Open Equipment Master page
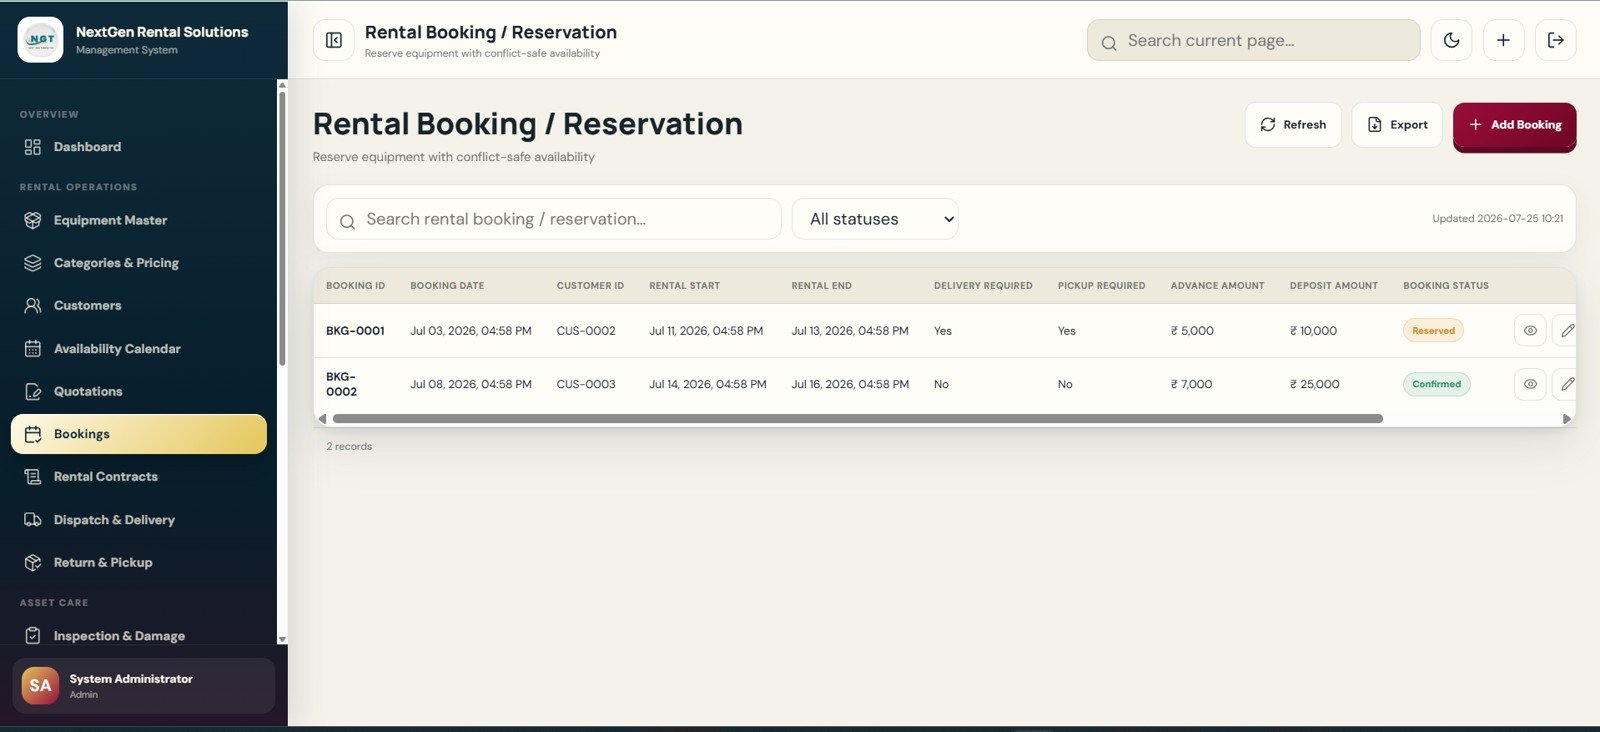This screenshot has height=732, width=1600. pos(139,220)
